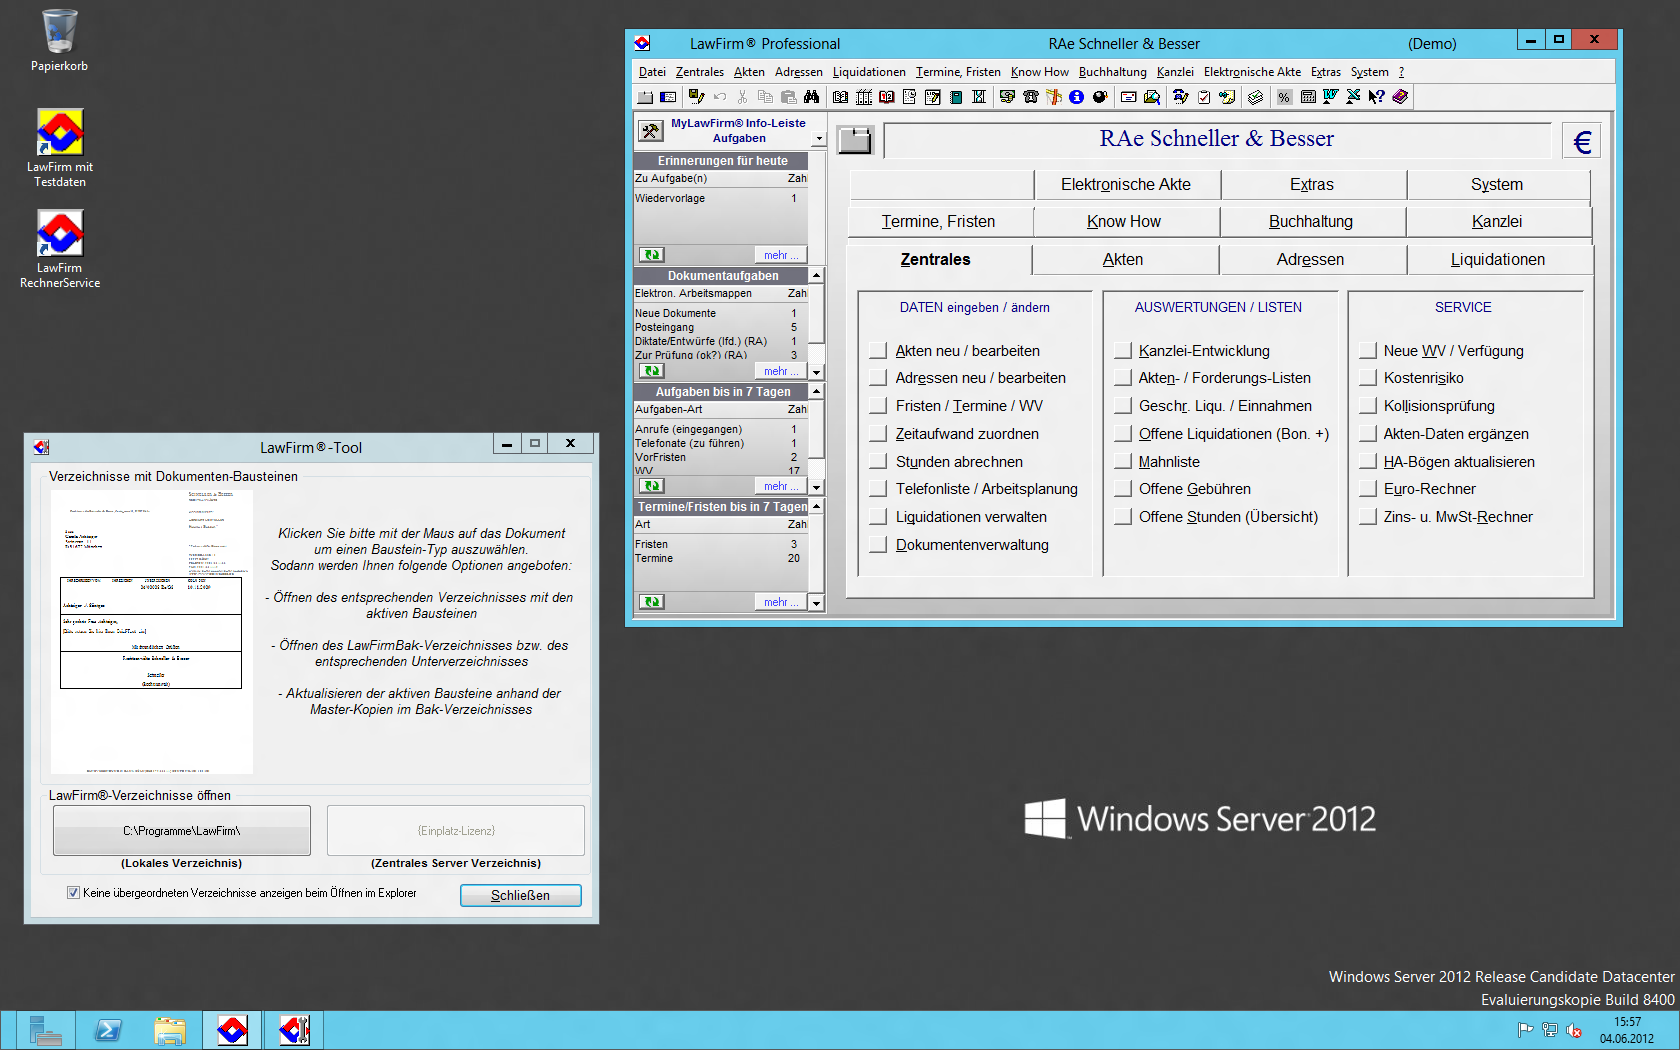Click the hourglass icon in the toolbar

(978, 97)
